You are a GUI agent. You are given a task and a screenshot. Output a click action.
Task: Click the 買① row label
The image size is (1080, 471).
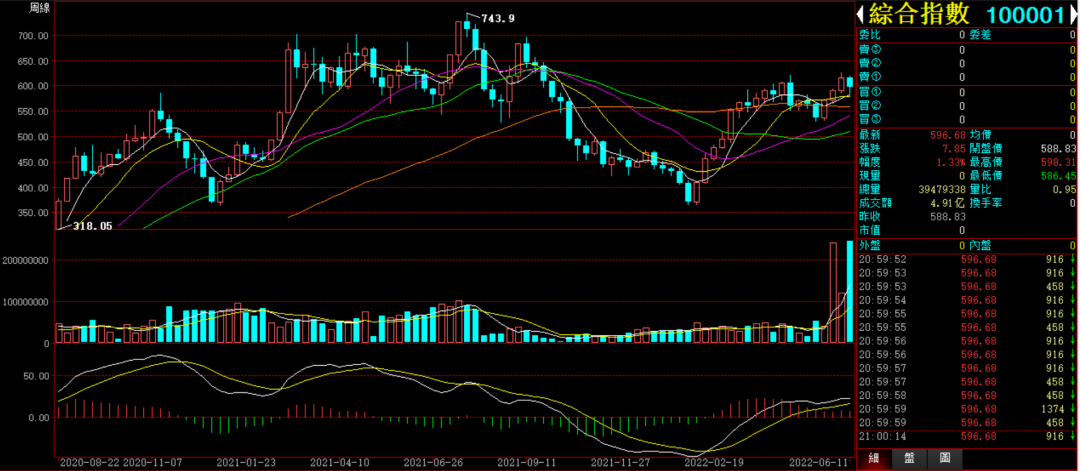click(x=869, y=92)
